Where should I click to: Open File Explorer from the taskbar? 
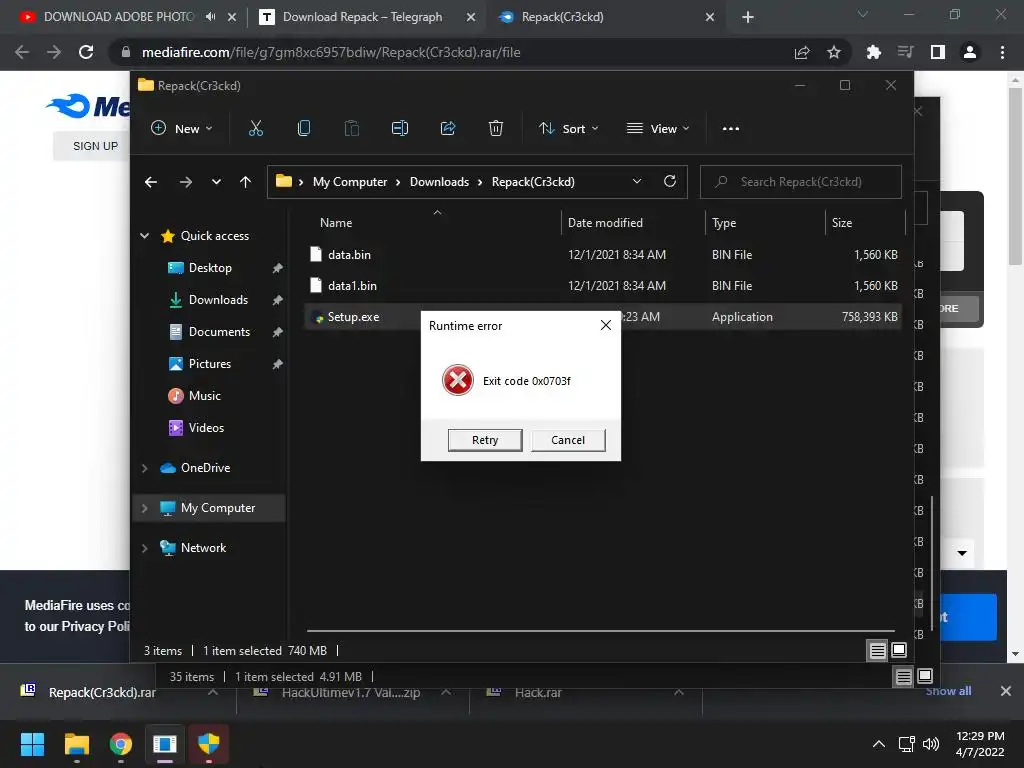click(76, 744)
